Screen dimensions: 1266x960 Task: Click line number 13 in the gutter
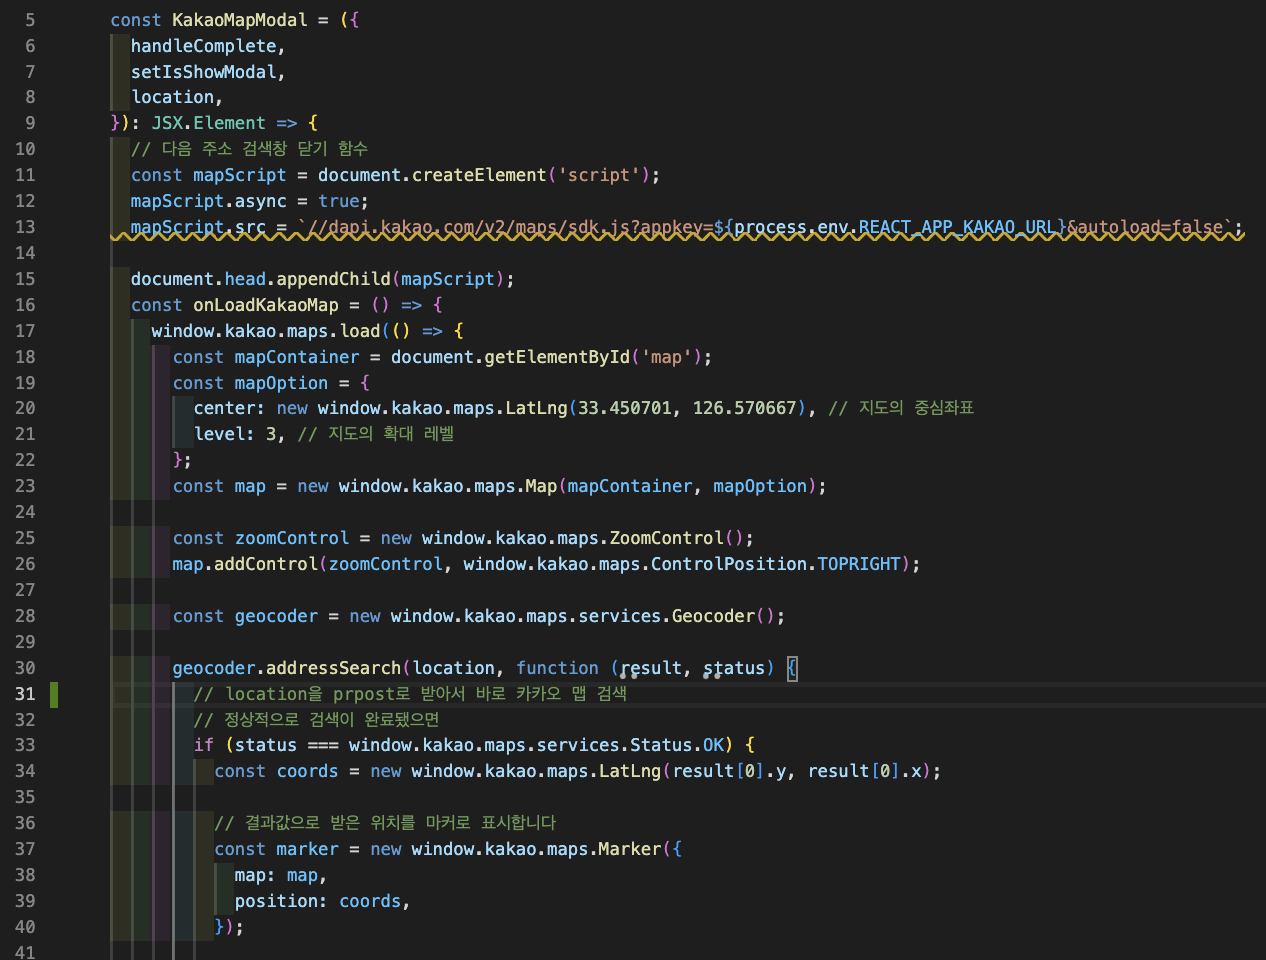pos(25,227)
